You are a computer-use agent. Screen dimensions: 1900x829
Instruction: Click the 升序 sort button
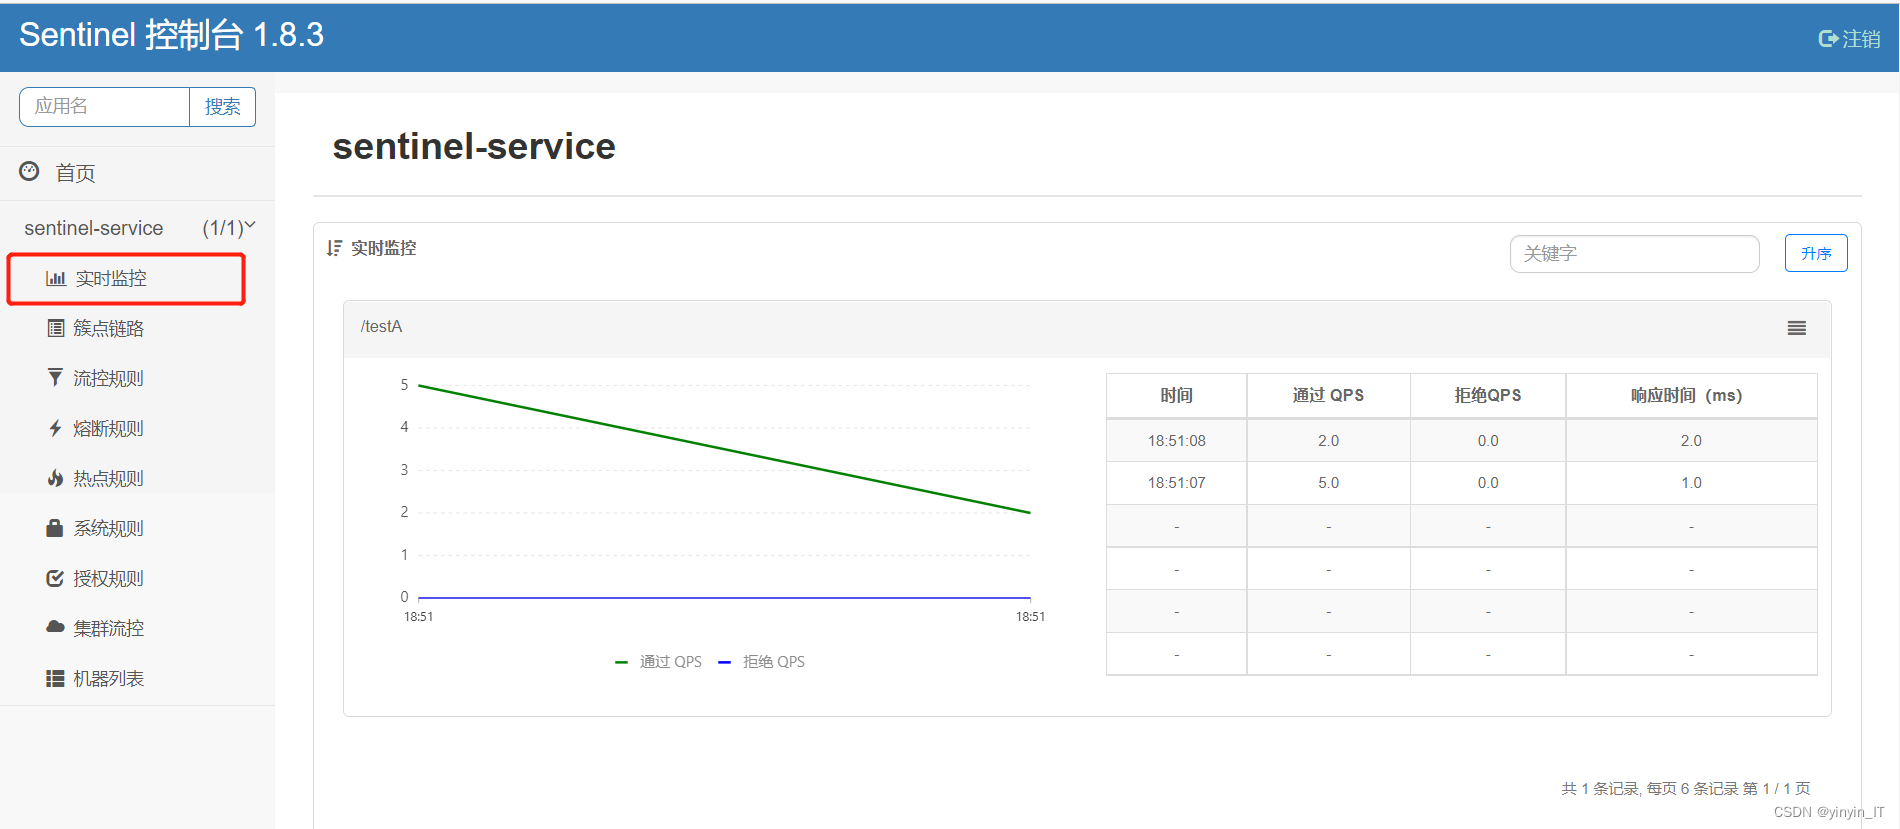[x=1816, y=253]
